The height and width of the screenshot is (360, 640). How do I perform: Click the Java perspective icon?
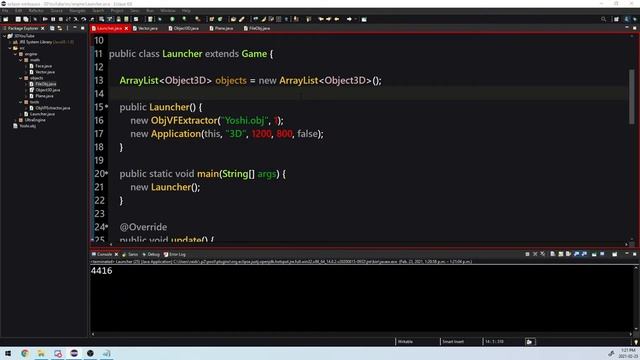(x=627, y=19)
